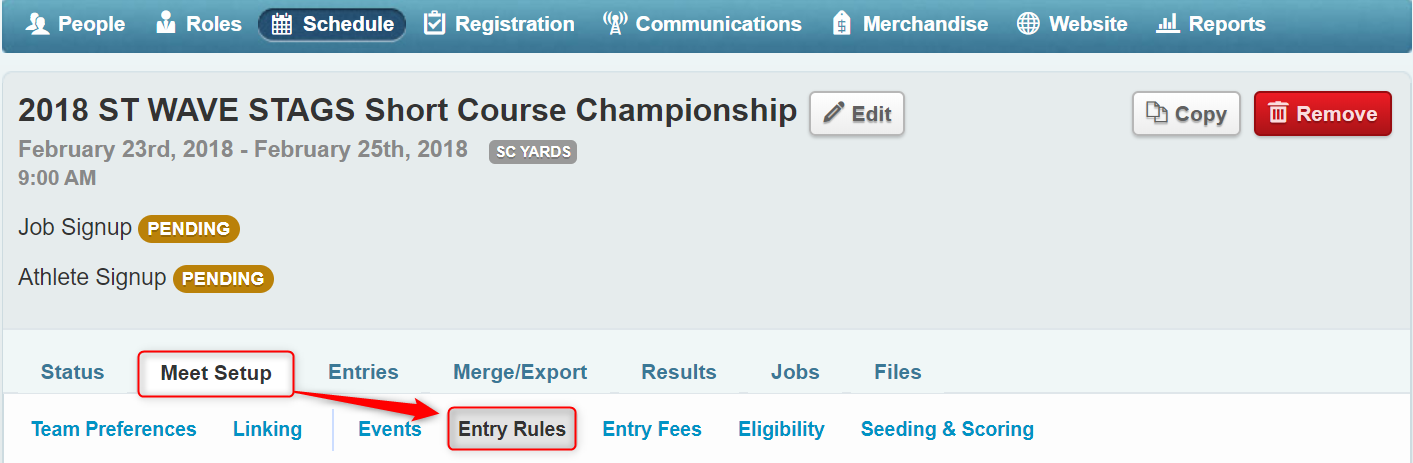Screen dimensions: 1413x463
Task: Open the Reports chart icon
Action: coord(1168,24)
